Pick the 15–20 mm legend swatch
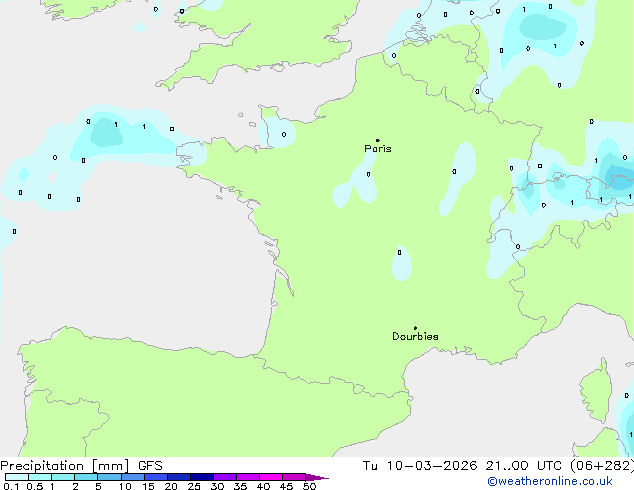Image resolution: width=634 pixels, height=490 pixels. [156, 477]
